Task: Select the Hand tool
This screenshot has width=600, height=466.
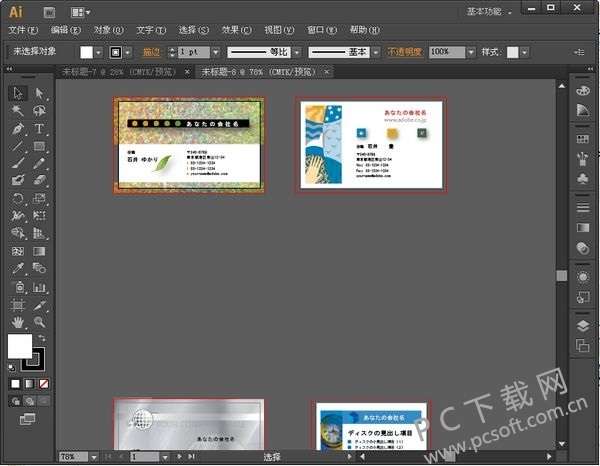Action: tap(18, 323)
